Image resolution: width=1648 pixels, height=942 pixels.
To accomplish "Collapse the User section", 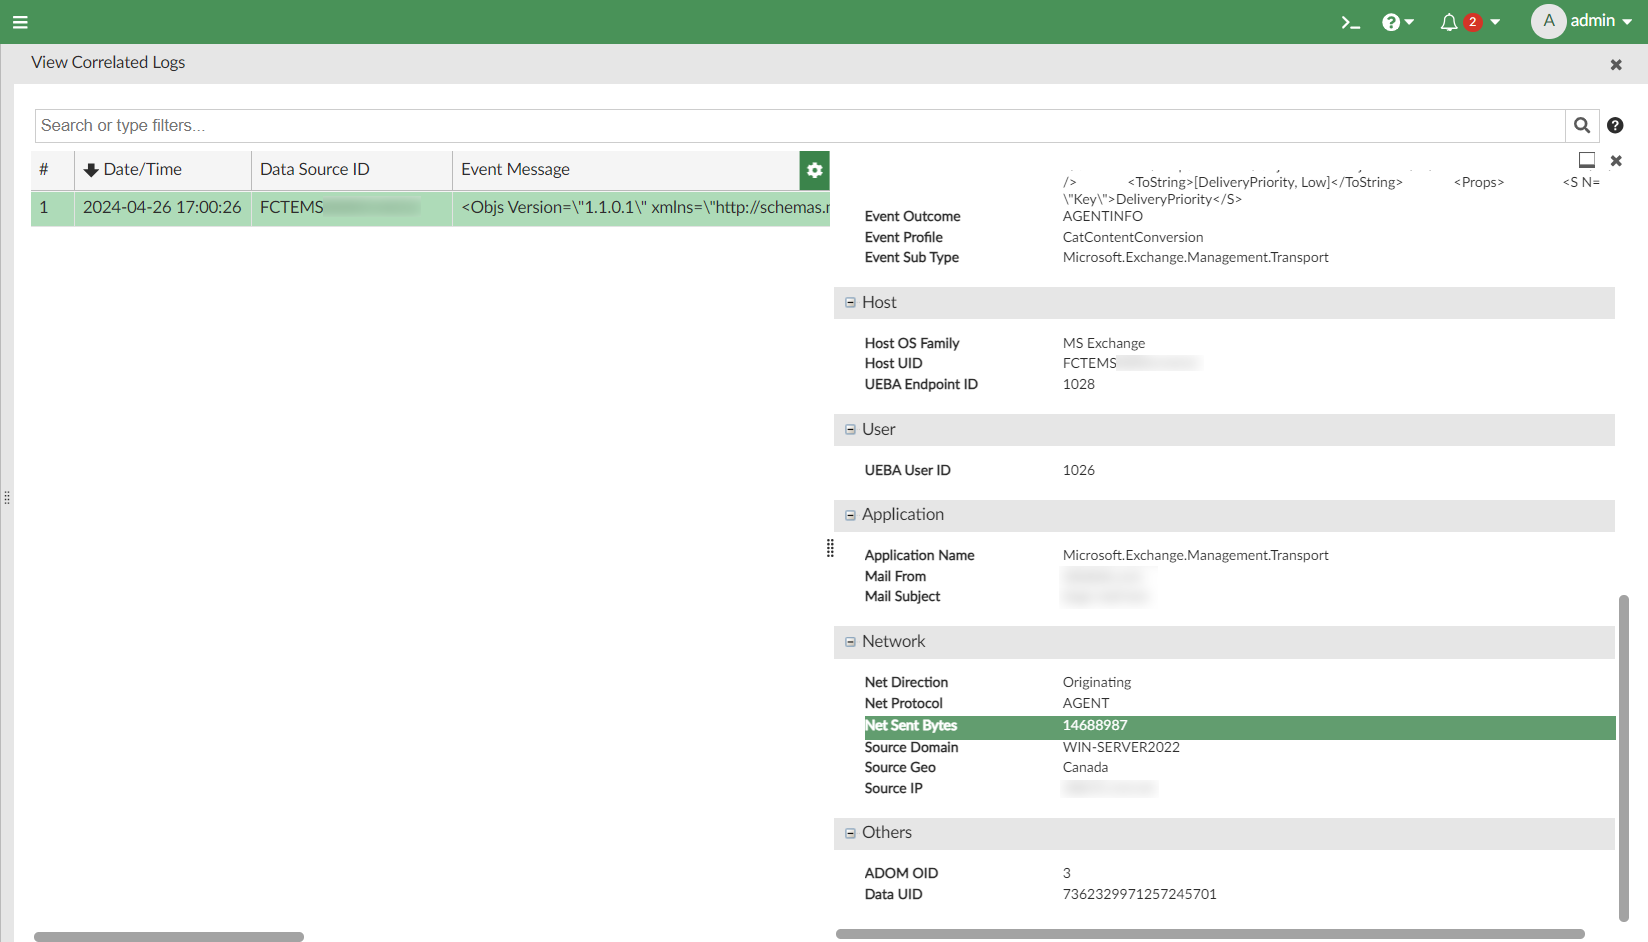I will click(x=850, y=430).
